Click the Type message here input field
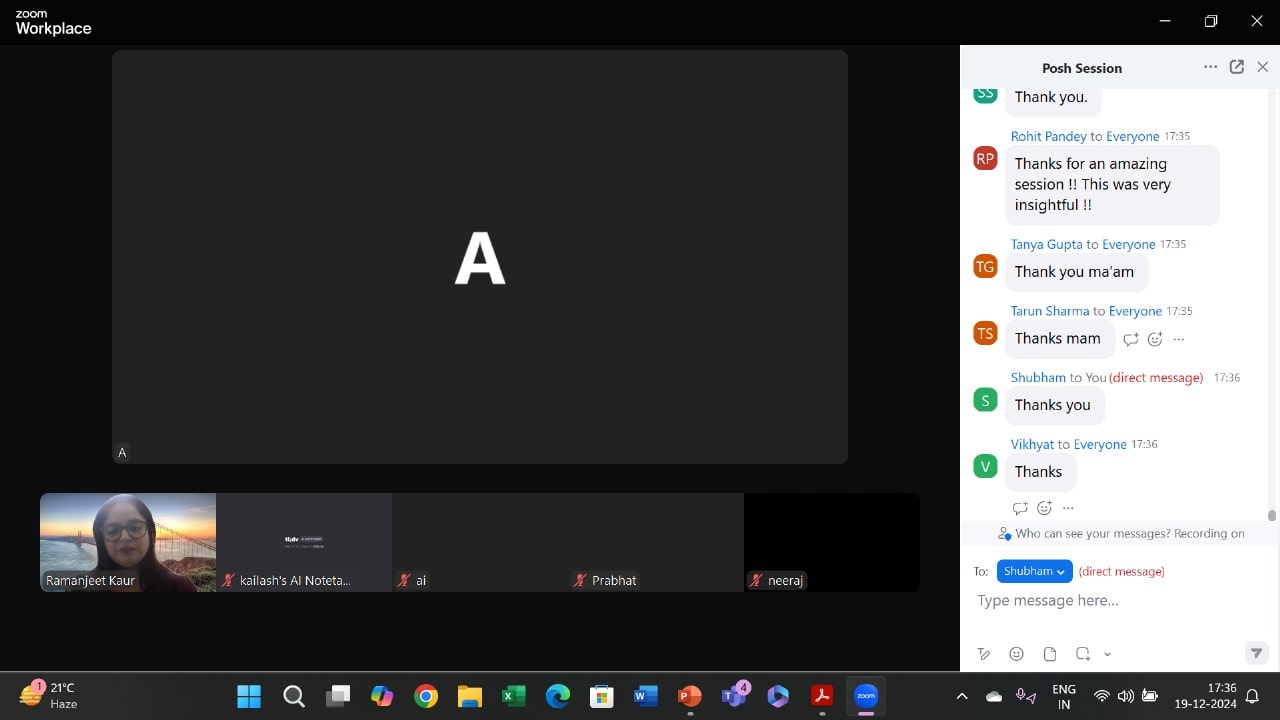This screenshot has width=1280, height=720. click(x=1110, y=601)
